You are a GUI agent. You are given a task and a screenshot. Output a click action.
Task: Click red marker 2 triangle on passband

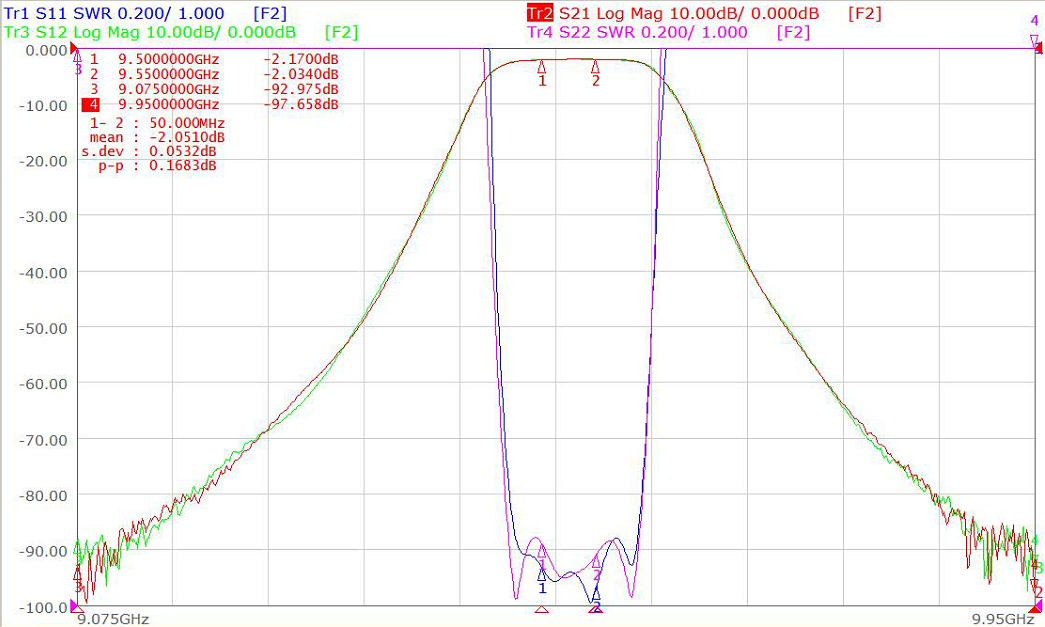(595, 67)
